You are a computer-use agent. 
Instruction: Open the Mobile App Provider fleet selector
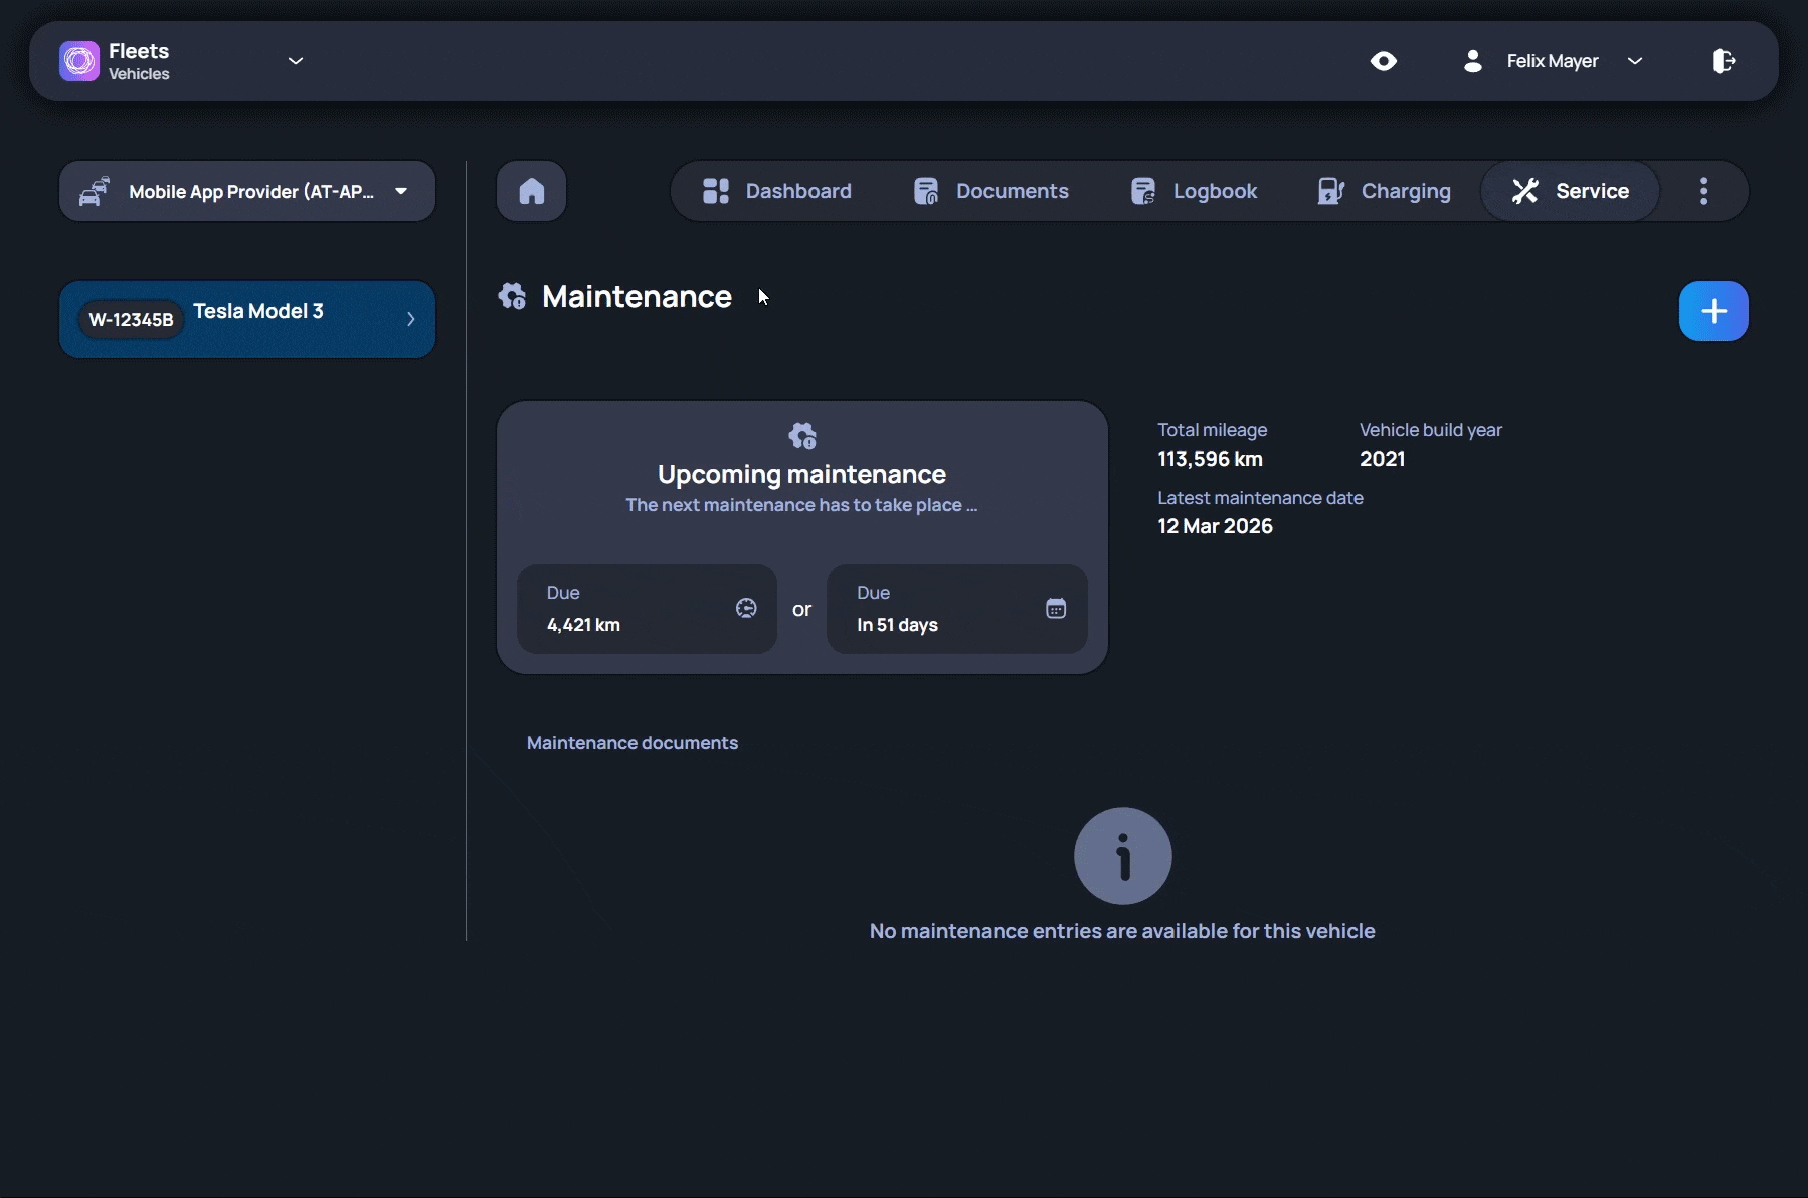coord(247,191)
